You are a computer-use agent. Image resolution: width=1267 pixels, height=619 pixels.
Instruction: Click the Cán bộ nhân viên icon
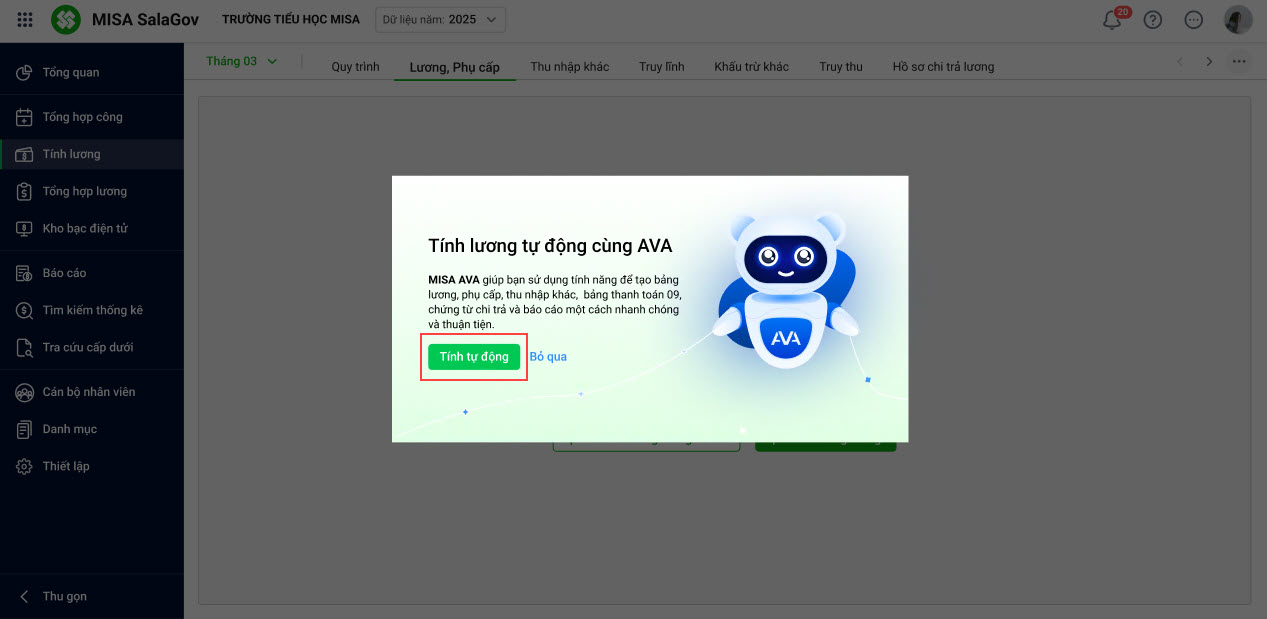coord(25,392)
